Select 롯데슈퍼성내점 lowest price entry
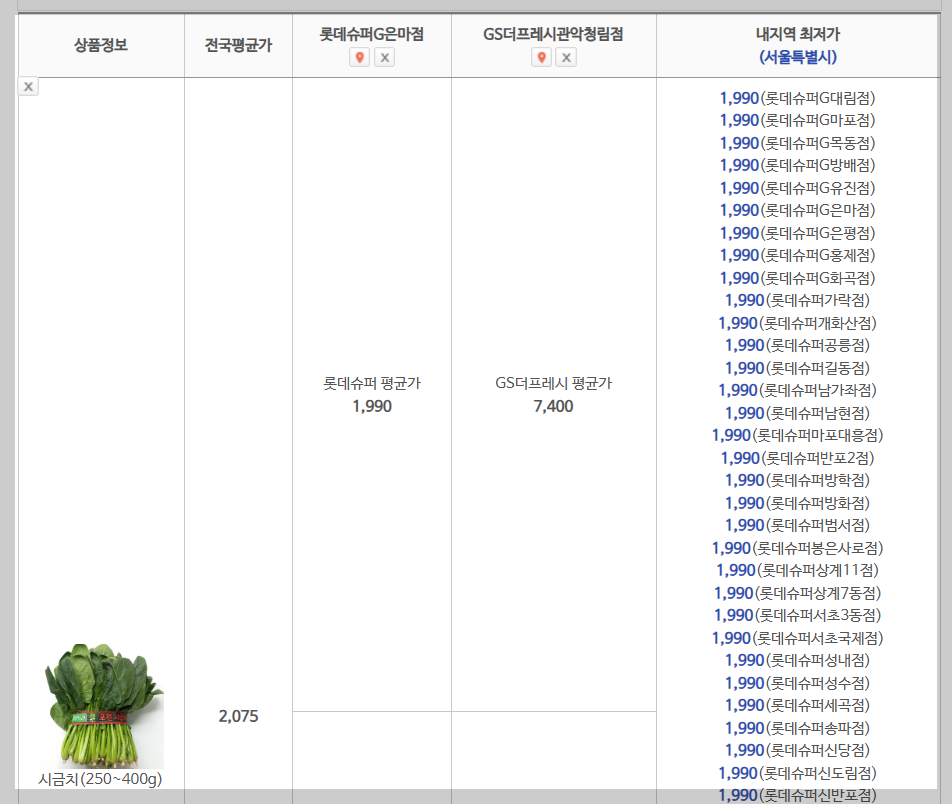The image size is (952, 804). (798, 660)
